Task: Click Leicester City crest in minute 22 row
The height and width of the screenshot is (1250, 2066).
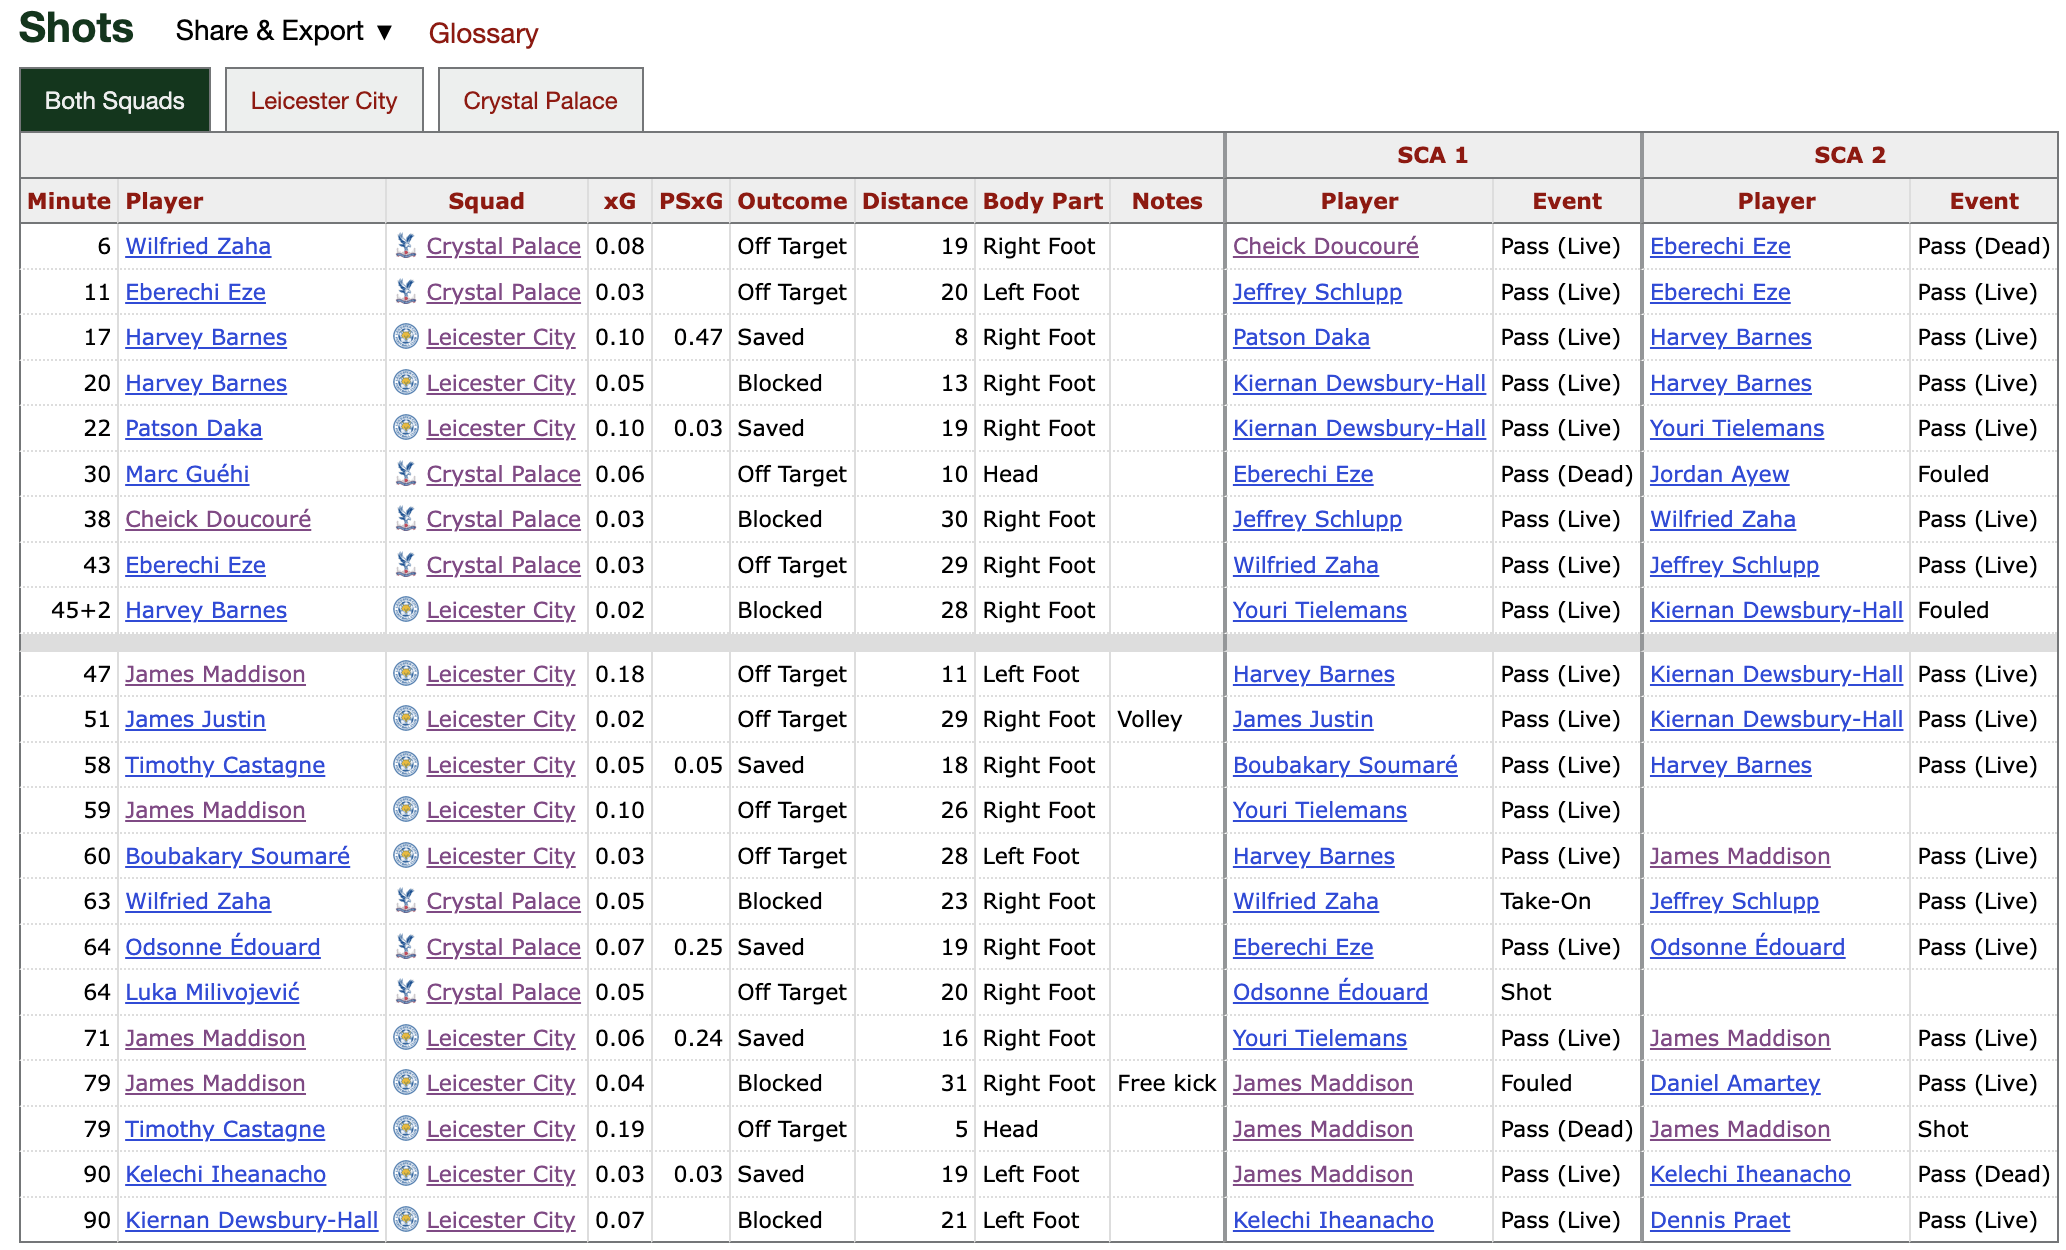Action: (406, 428)
